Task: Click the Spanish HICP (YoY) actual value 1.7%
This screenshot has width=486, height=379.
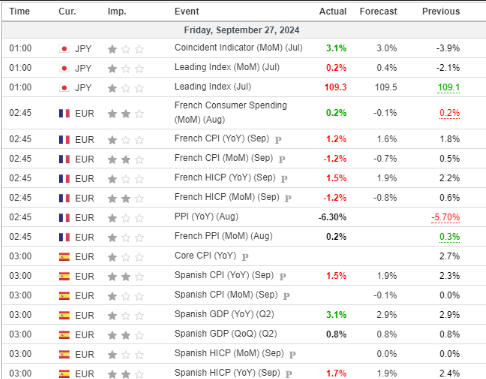Action: point(336,373)
